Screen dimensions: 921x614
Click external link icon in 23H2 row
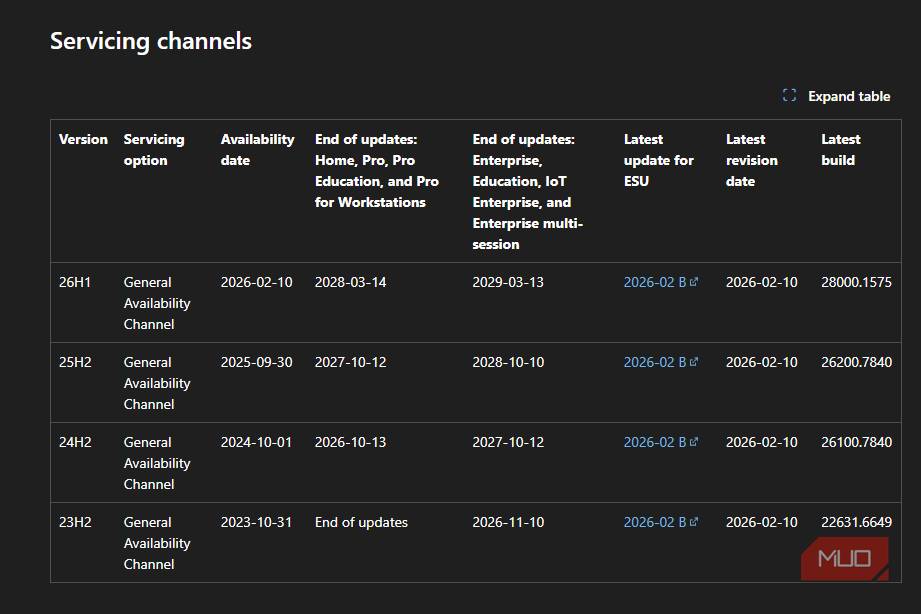click(x=694, y=522)
